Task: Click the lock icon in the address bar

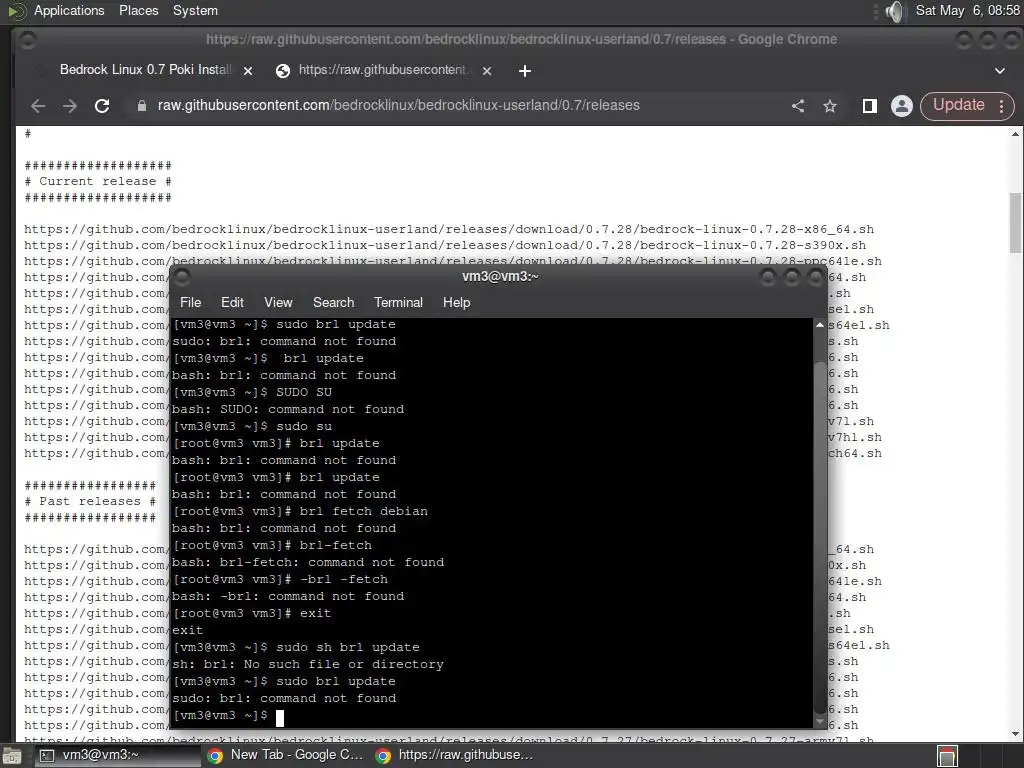Action: pos(142,106)
